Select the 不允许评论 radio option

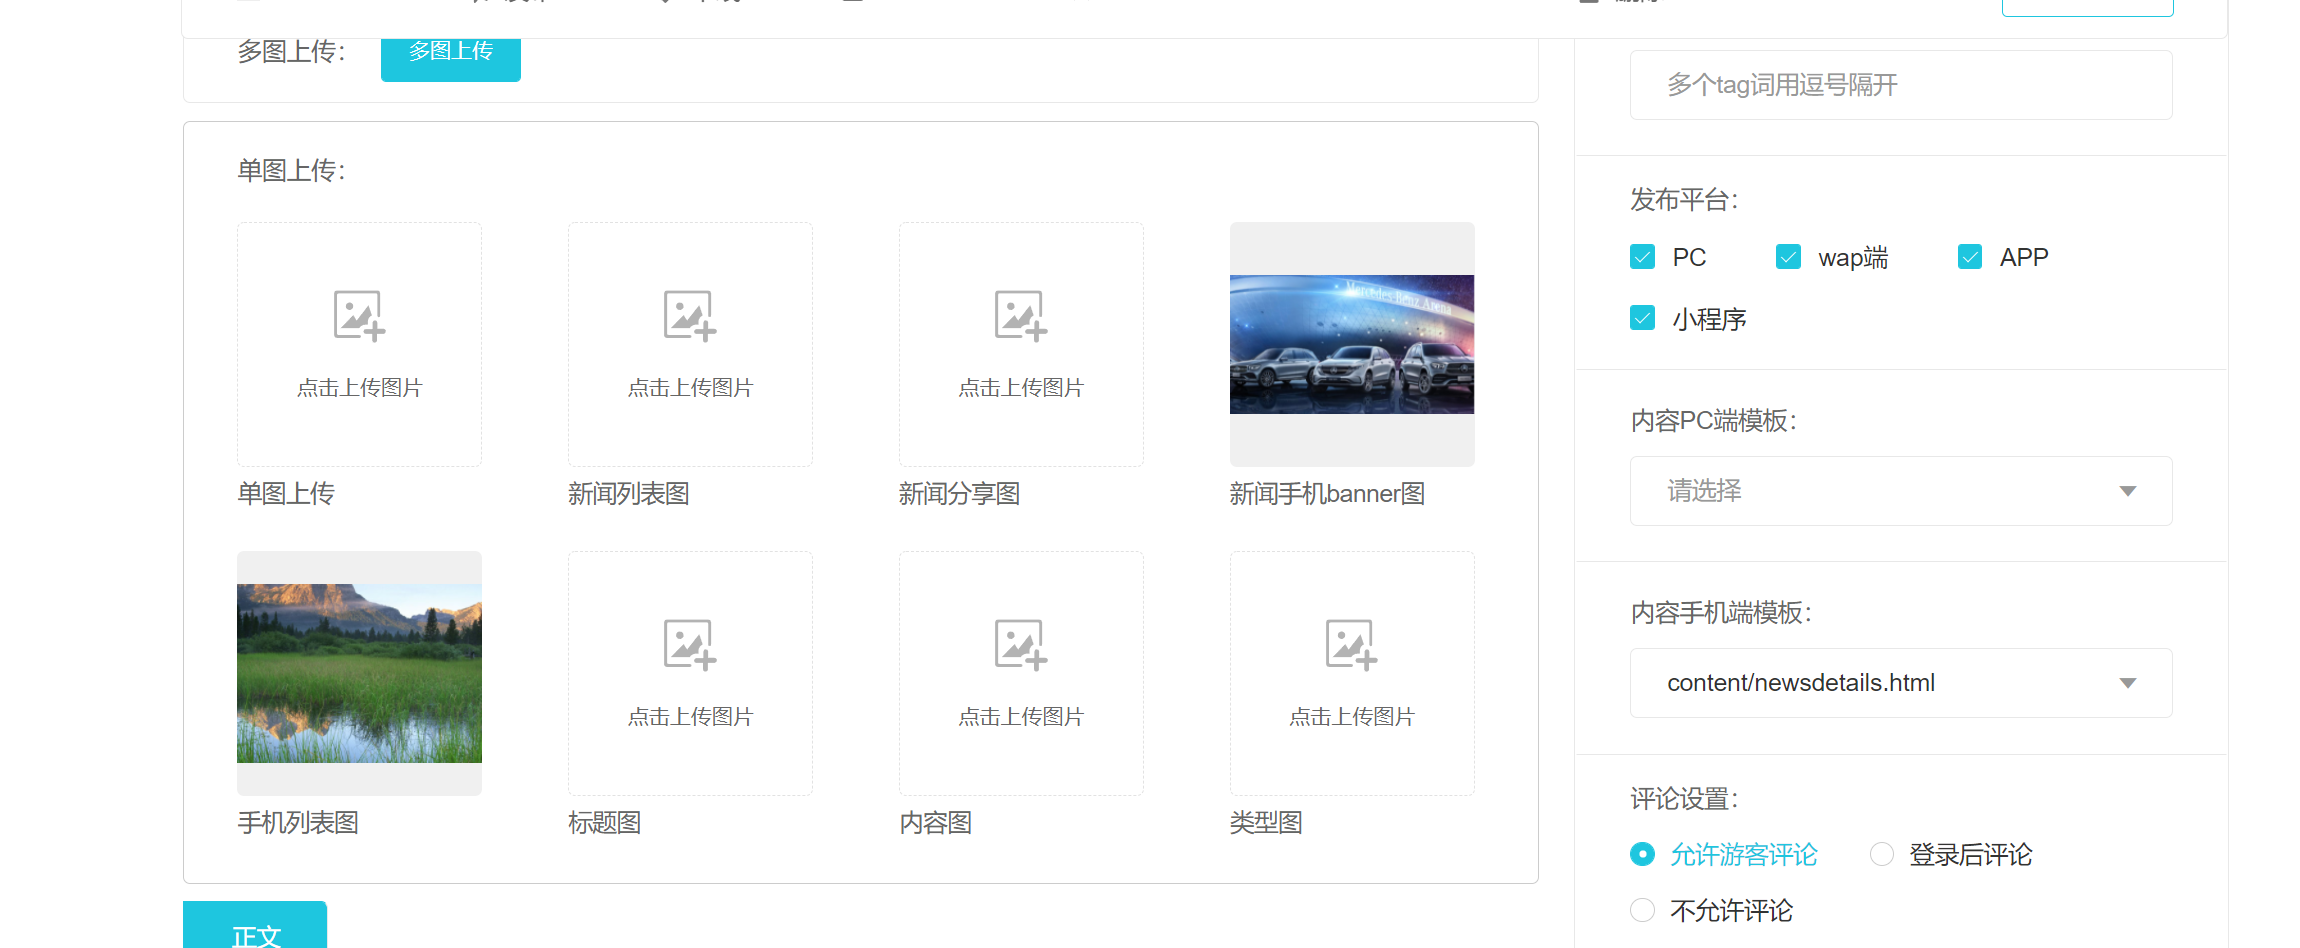[1642, 910]
